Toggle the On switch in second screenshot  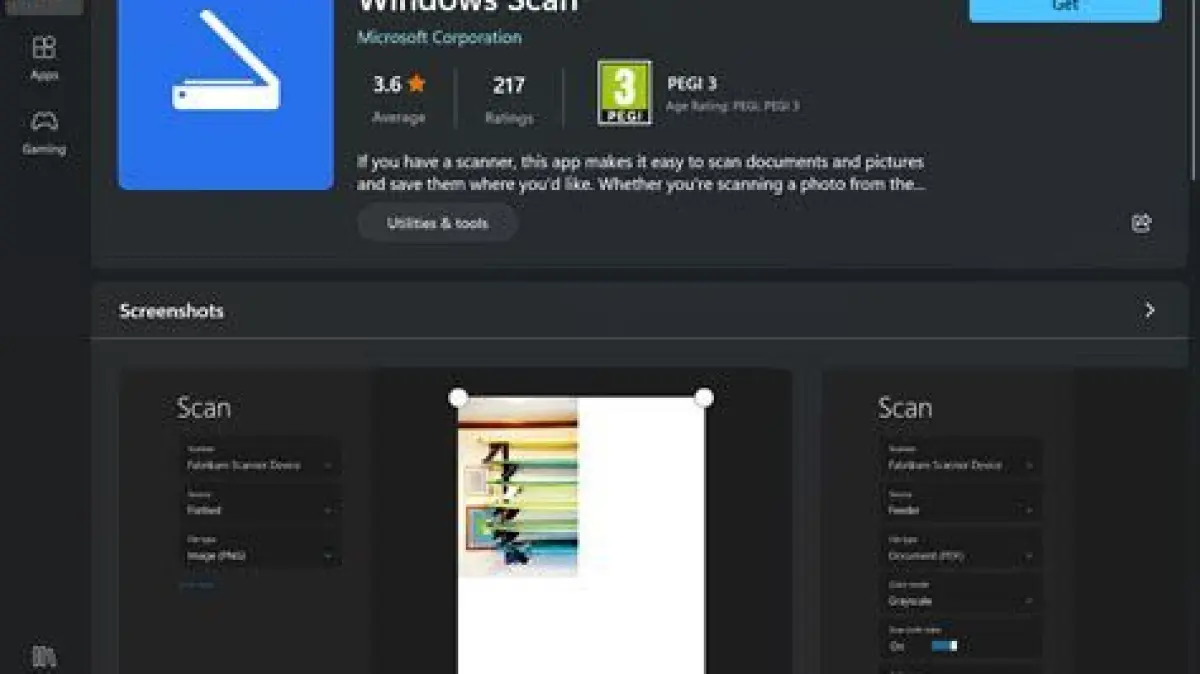click(x=944, y=646)
